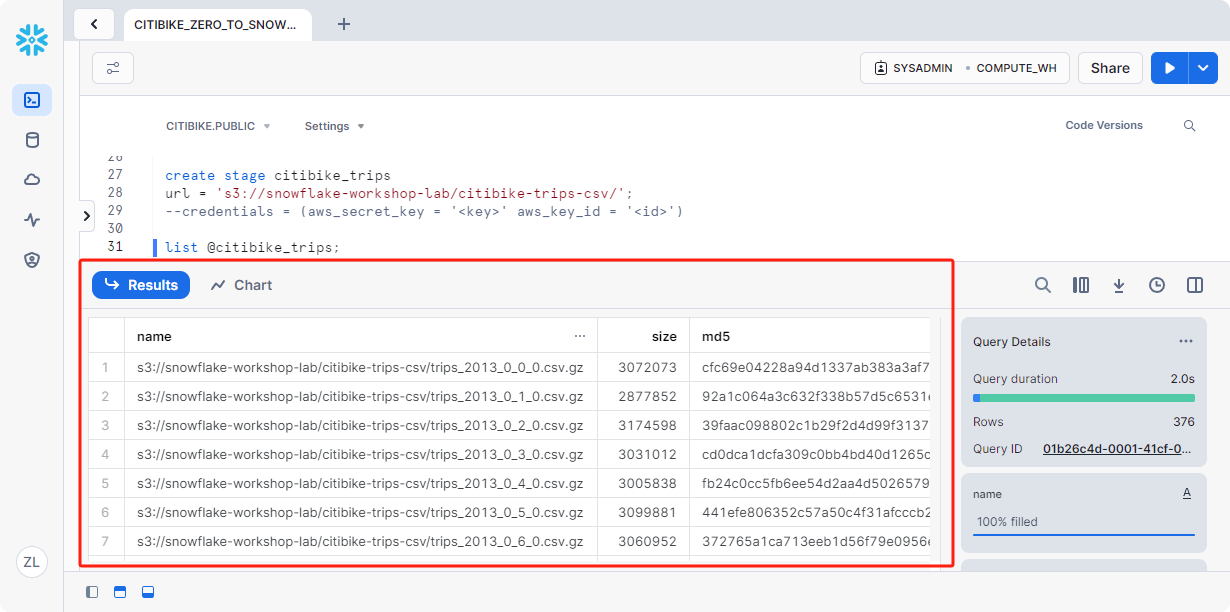The width and height of the screenshot is (1230, 612).
Task: Select the CITIBIKE_ZERO_TO_SNOW worksheet tab
Action: click(216, 24)
